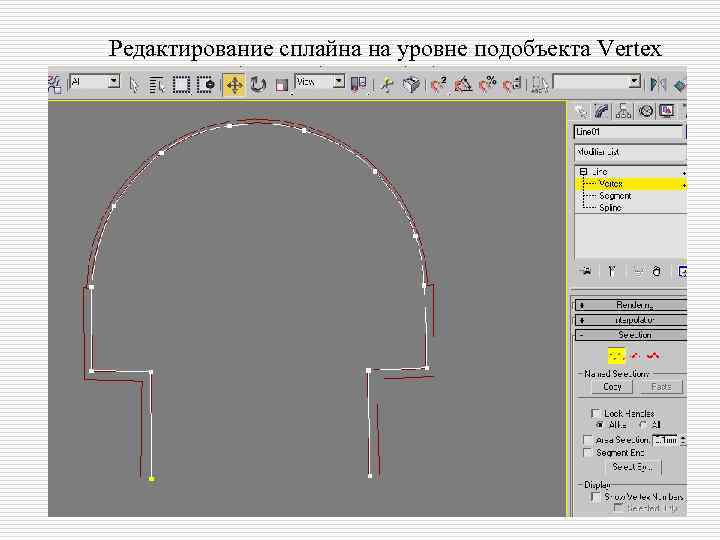Click the Area Selection value field
The width and height of the screenshot is (720, 540).
click(664, 440)
